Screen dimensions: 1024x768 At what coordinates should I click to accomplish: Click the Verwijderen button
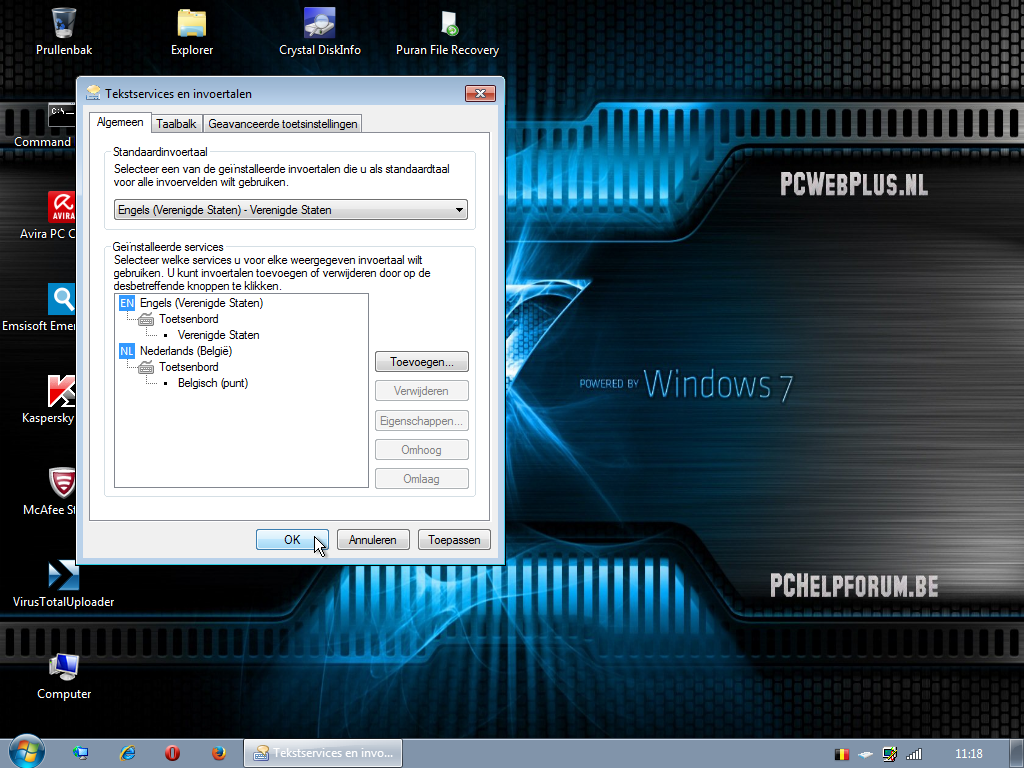[422, 391]
